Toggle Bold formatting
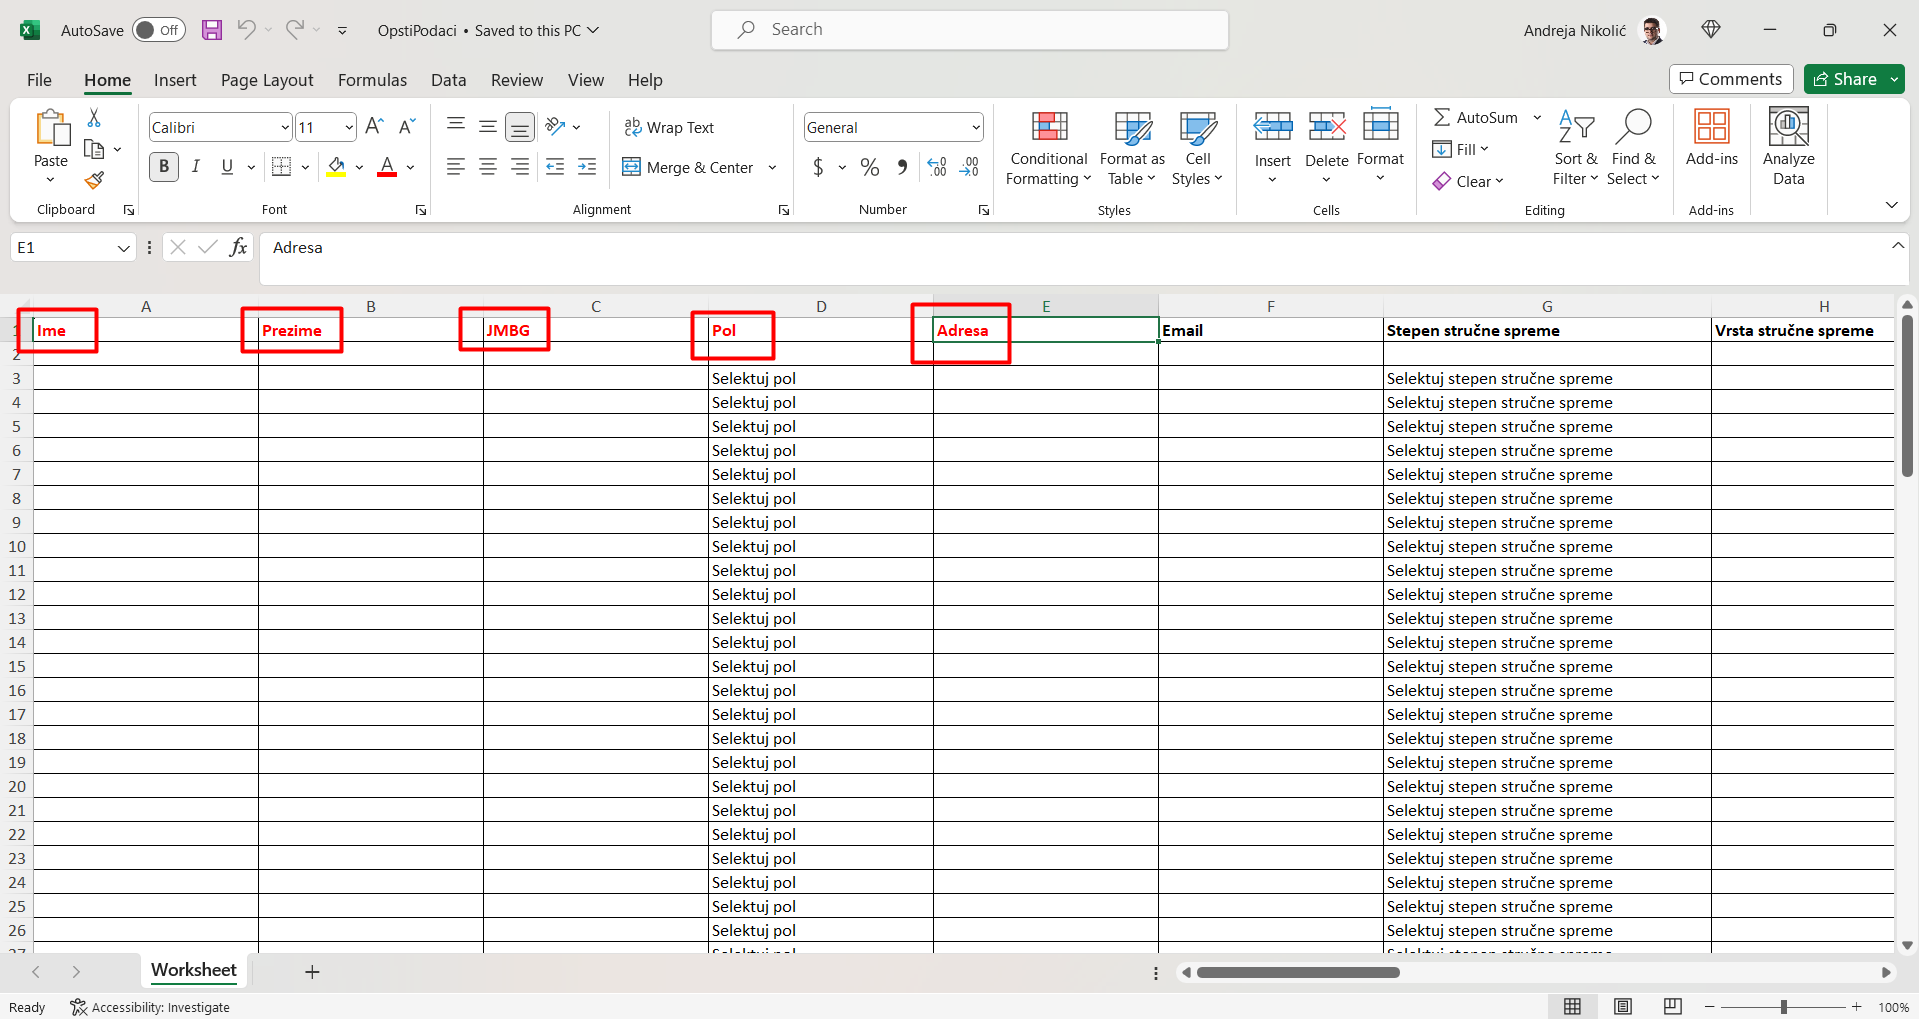Viewport: 1919px width, 1019px height. (x=164, y=167)
